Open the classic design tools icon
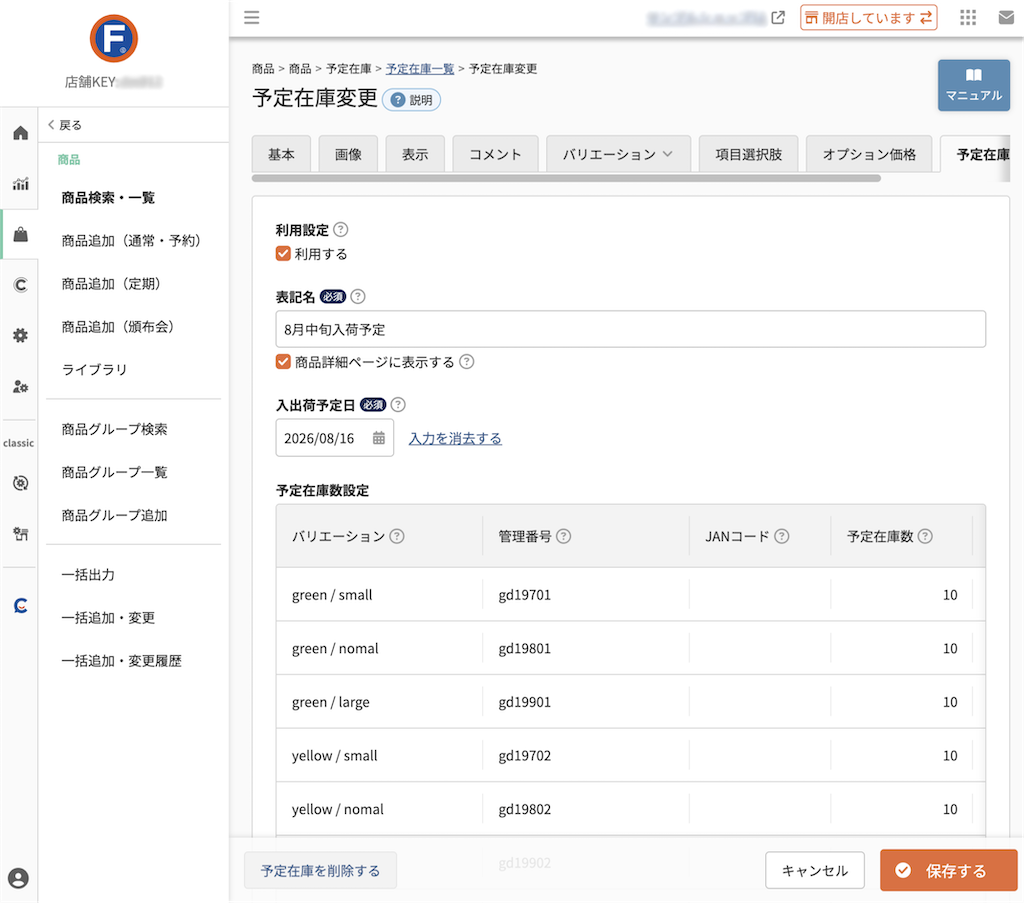Viewport: 1024px width, 903px height. coord(20,534)
